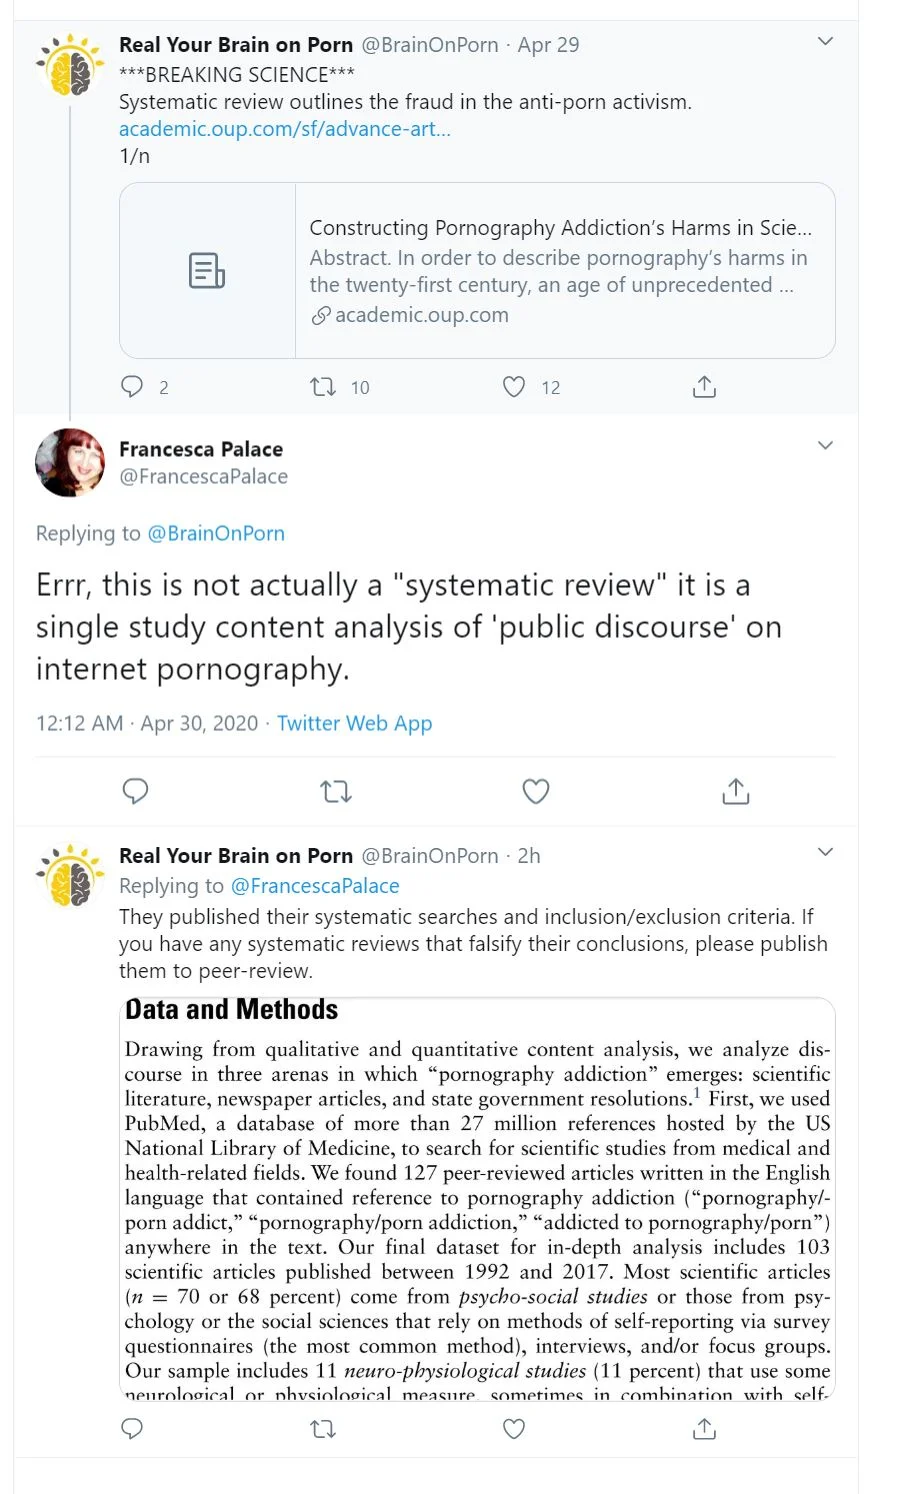Open the Twitter Web App source link

354,724
